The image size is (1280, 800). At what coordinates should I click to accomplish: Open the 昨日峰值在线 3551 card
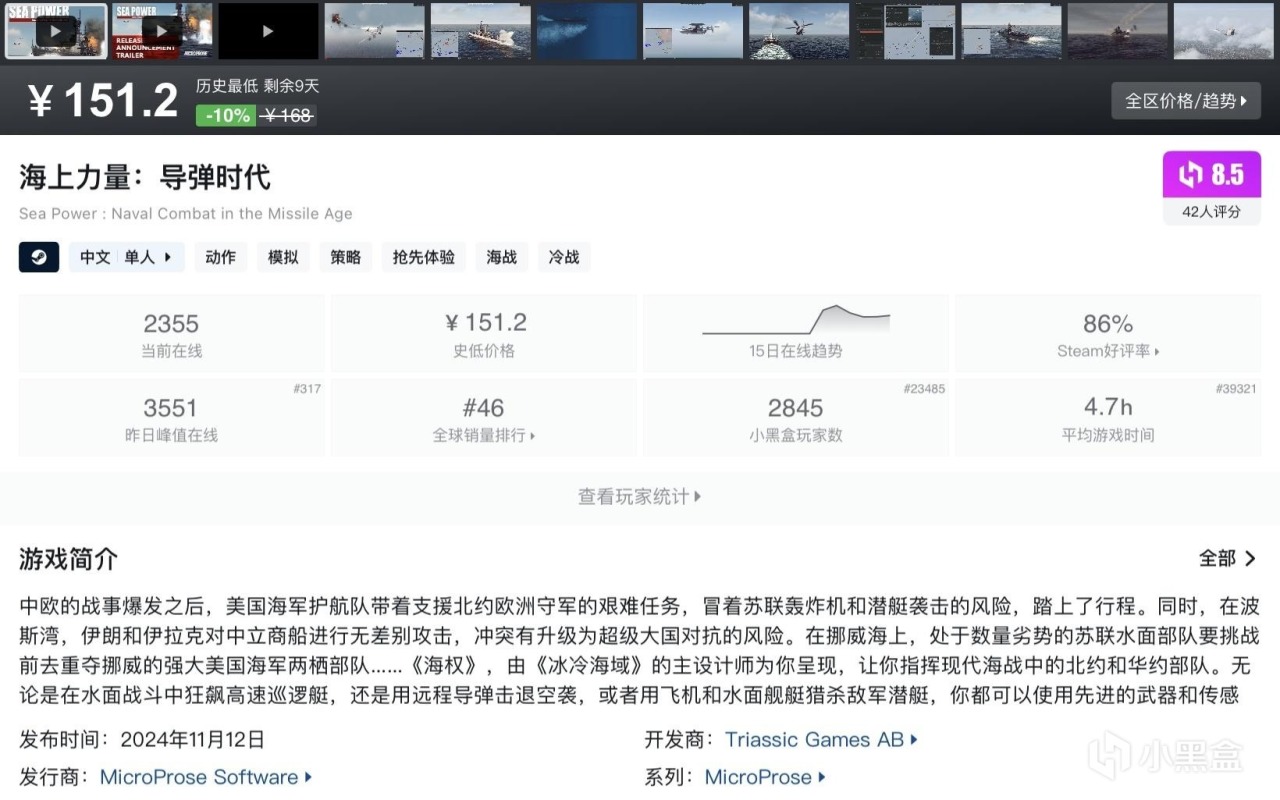(171, 418)
